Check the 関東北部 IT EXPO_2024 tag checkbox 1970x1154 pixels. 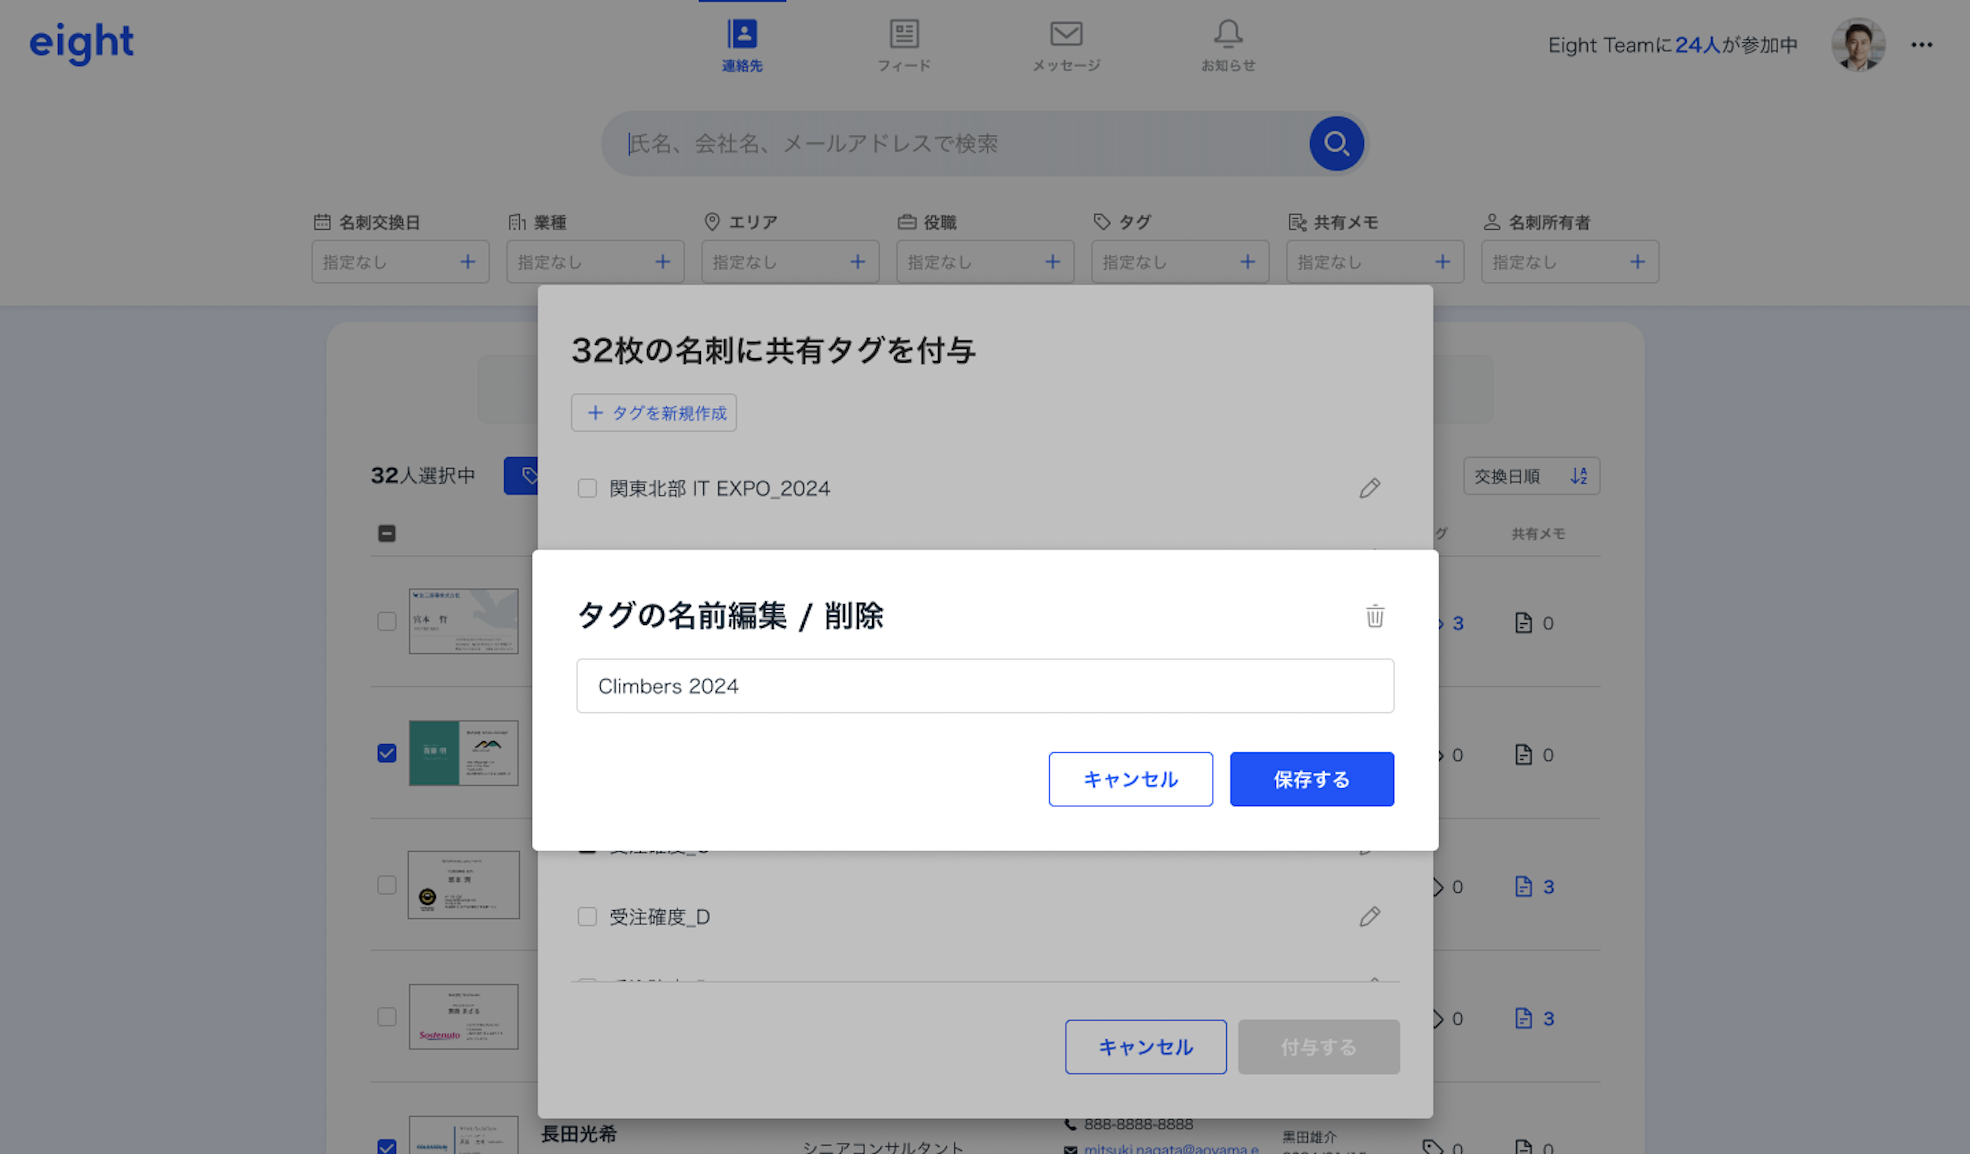[x=587, y=488]
